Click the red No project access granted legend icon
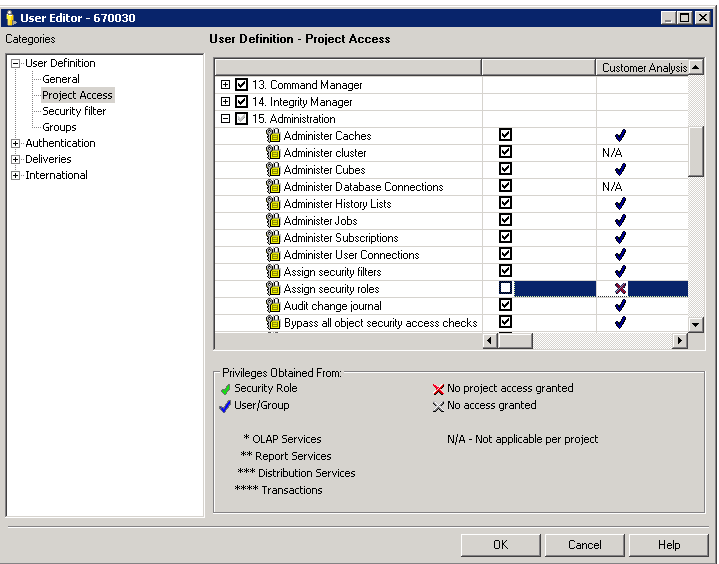Screen dimensions: 719x564 438,389
